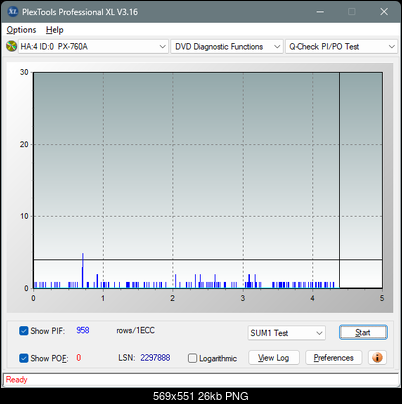This screenshot has height=404, width=402.
Task: Minimize the PlexTools window
Action: pos(320,12)
